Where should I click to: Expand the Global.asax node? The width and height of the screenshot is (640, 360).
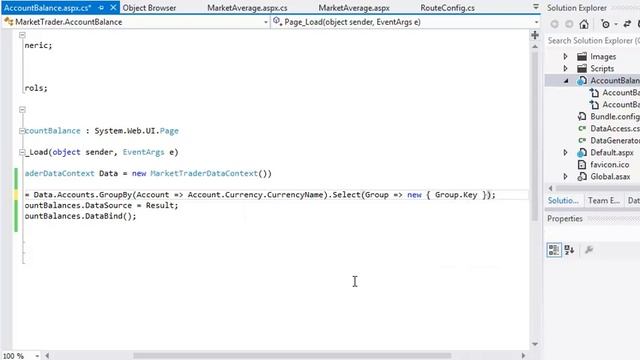pos(565,176)
